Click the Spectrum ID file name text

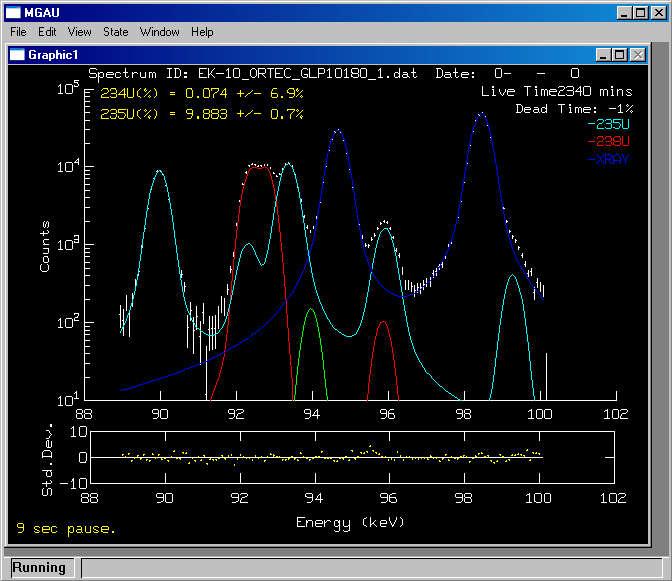click(x=307, y=74)
